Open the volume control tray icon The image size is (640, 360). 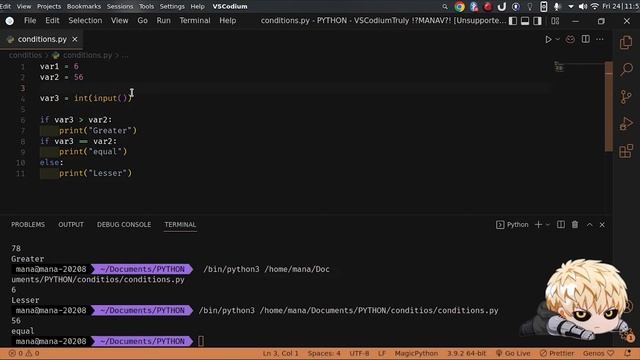pyautogui.click(x=582, y=7)
